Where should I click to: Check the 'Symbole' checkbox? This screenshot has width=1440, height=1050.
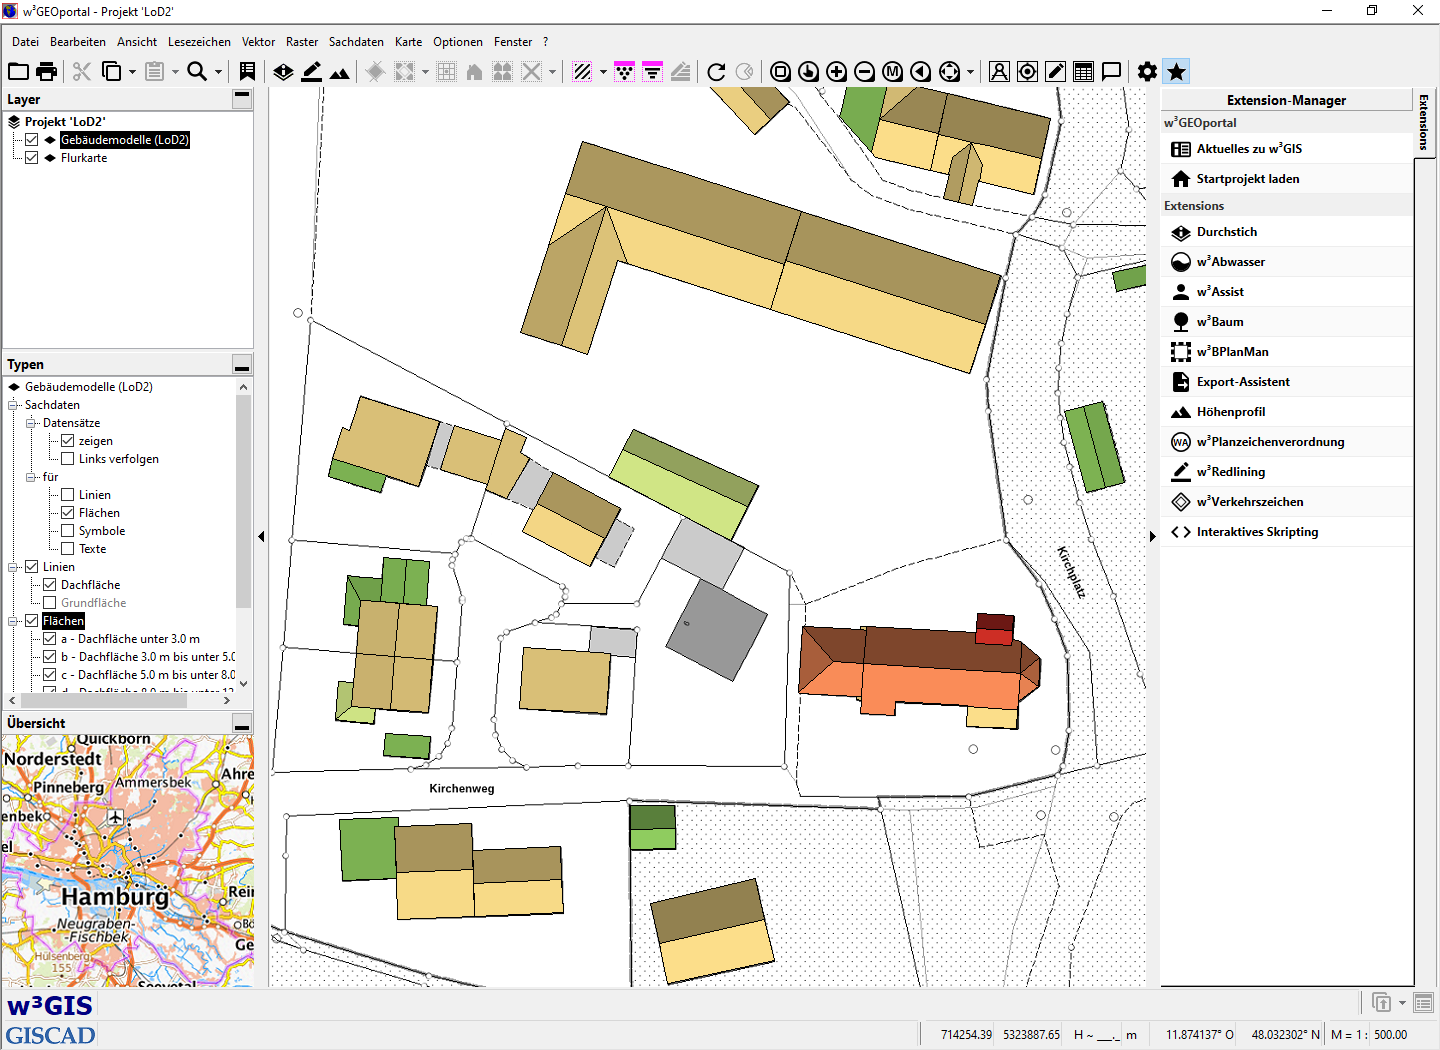click(68, 531)
